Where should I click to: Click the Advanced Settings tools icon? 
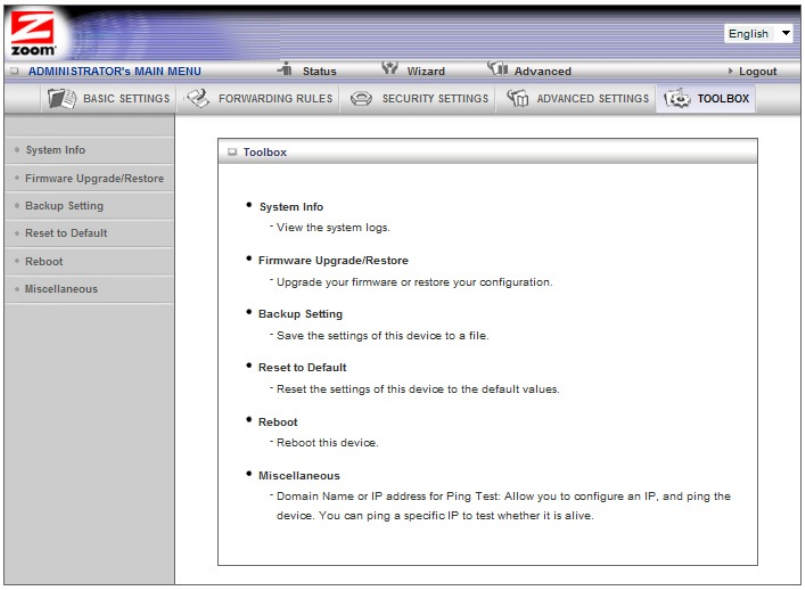tap(518, 98)
